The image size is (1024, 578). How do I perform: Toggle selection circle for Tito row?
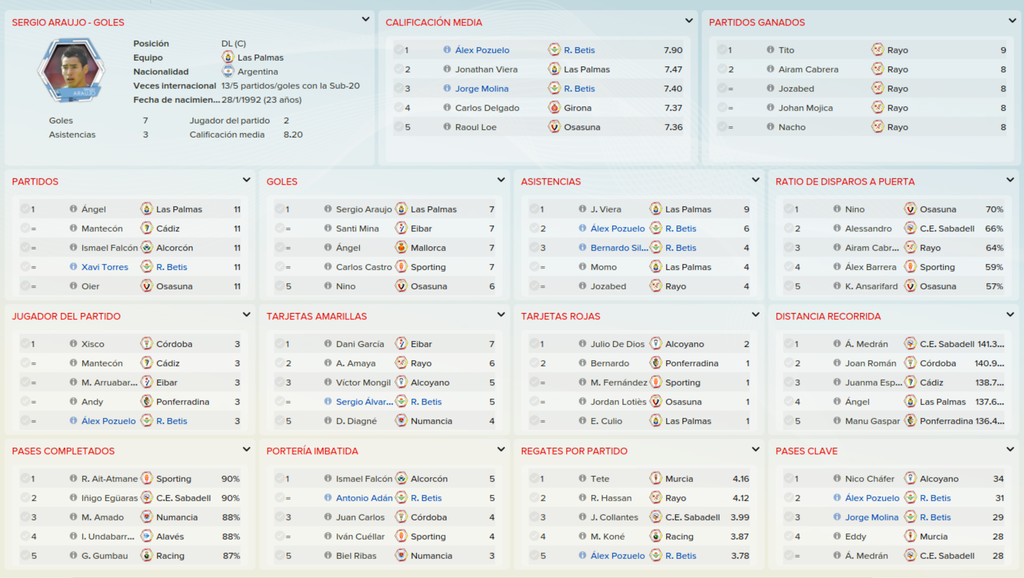tap(722, 50)
